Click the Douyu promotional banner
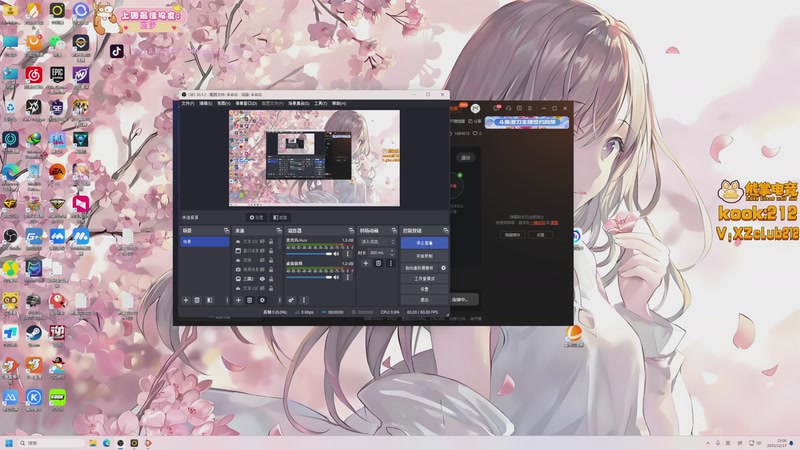The height and width of the screenshot is (450, 800). [527, 122]
